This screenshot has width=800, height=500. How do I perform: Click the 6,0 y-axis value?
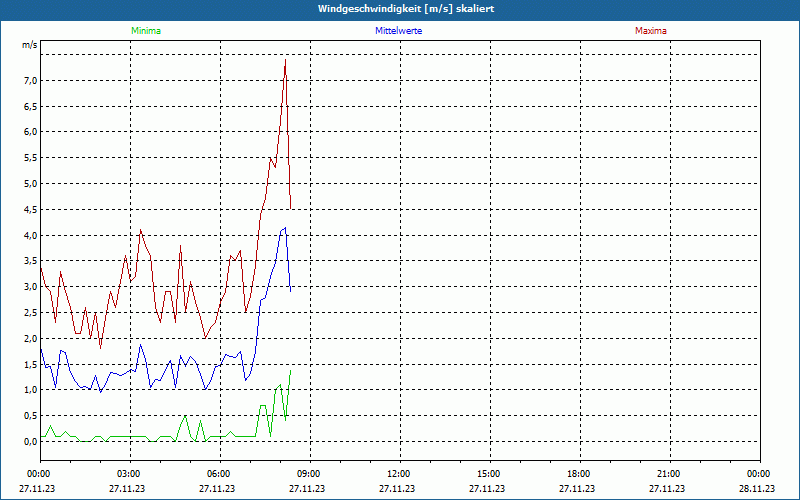[30, 132]
